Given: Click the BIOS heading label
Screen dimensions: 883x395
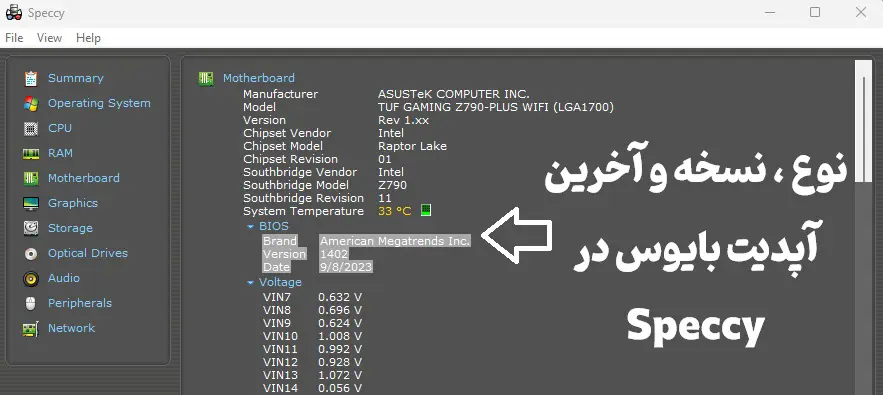Looking at the screenshot, I should tap(274, 226).
